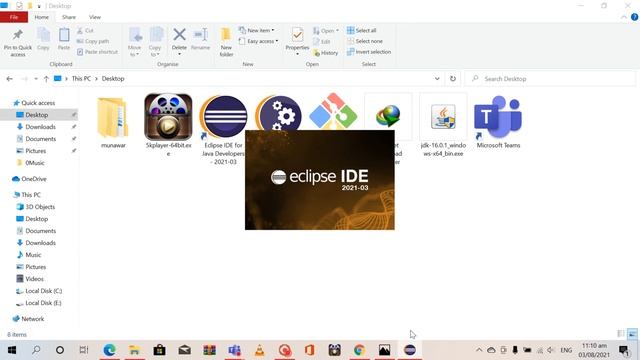The height and width of the screenshot is (360, 640).
Task: Click the Eclipse IDE splash screen
Action: point(320,180)
